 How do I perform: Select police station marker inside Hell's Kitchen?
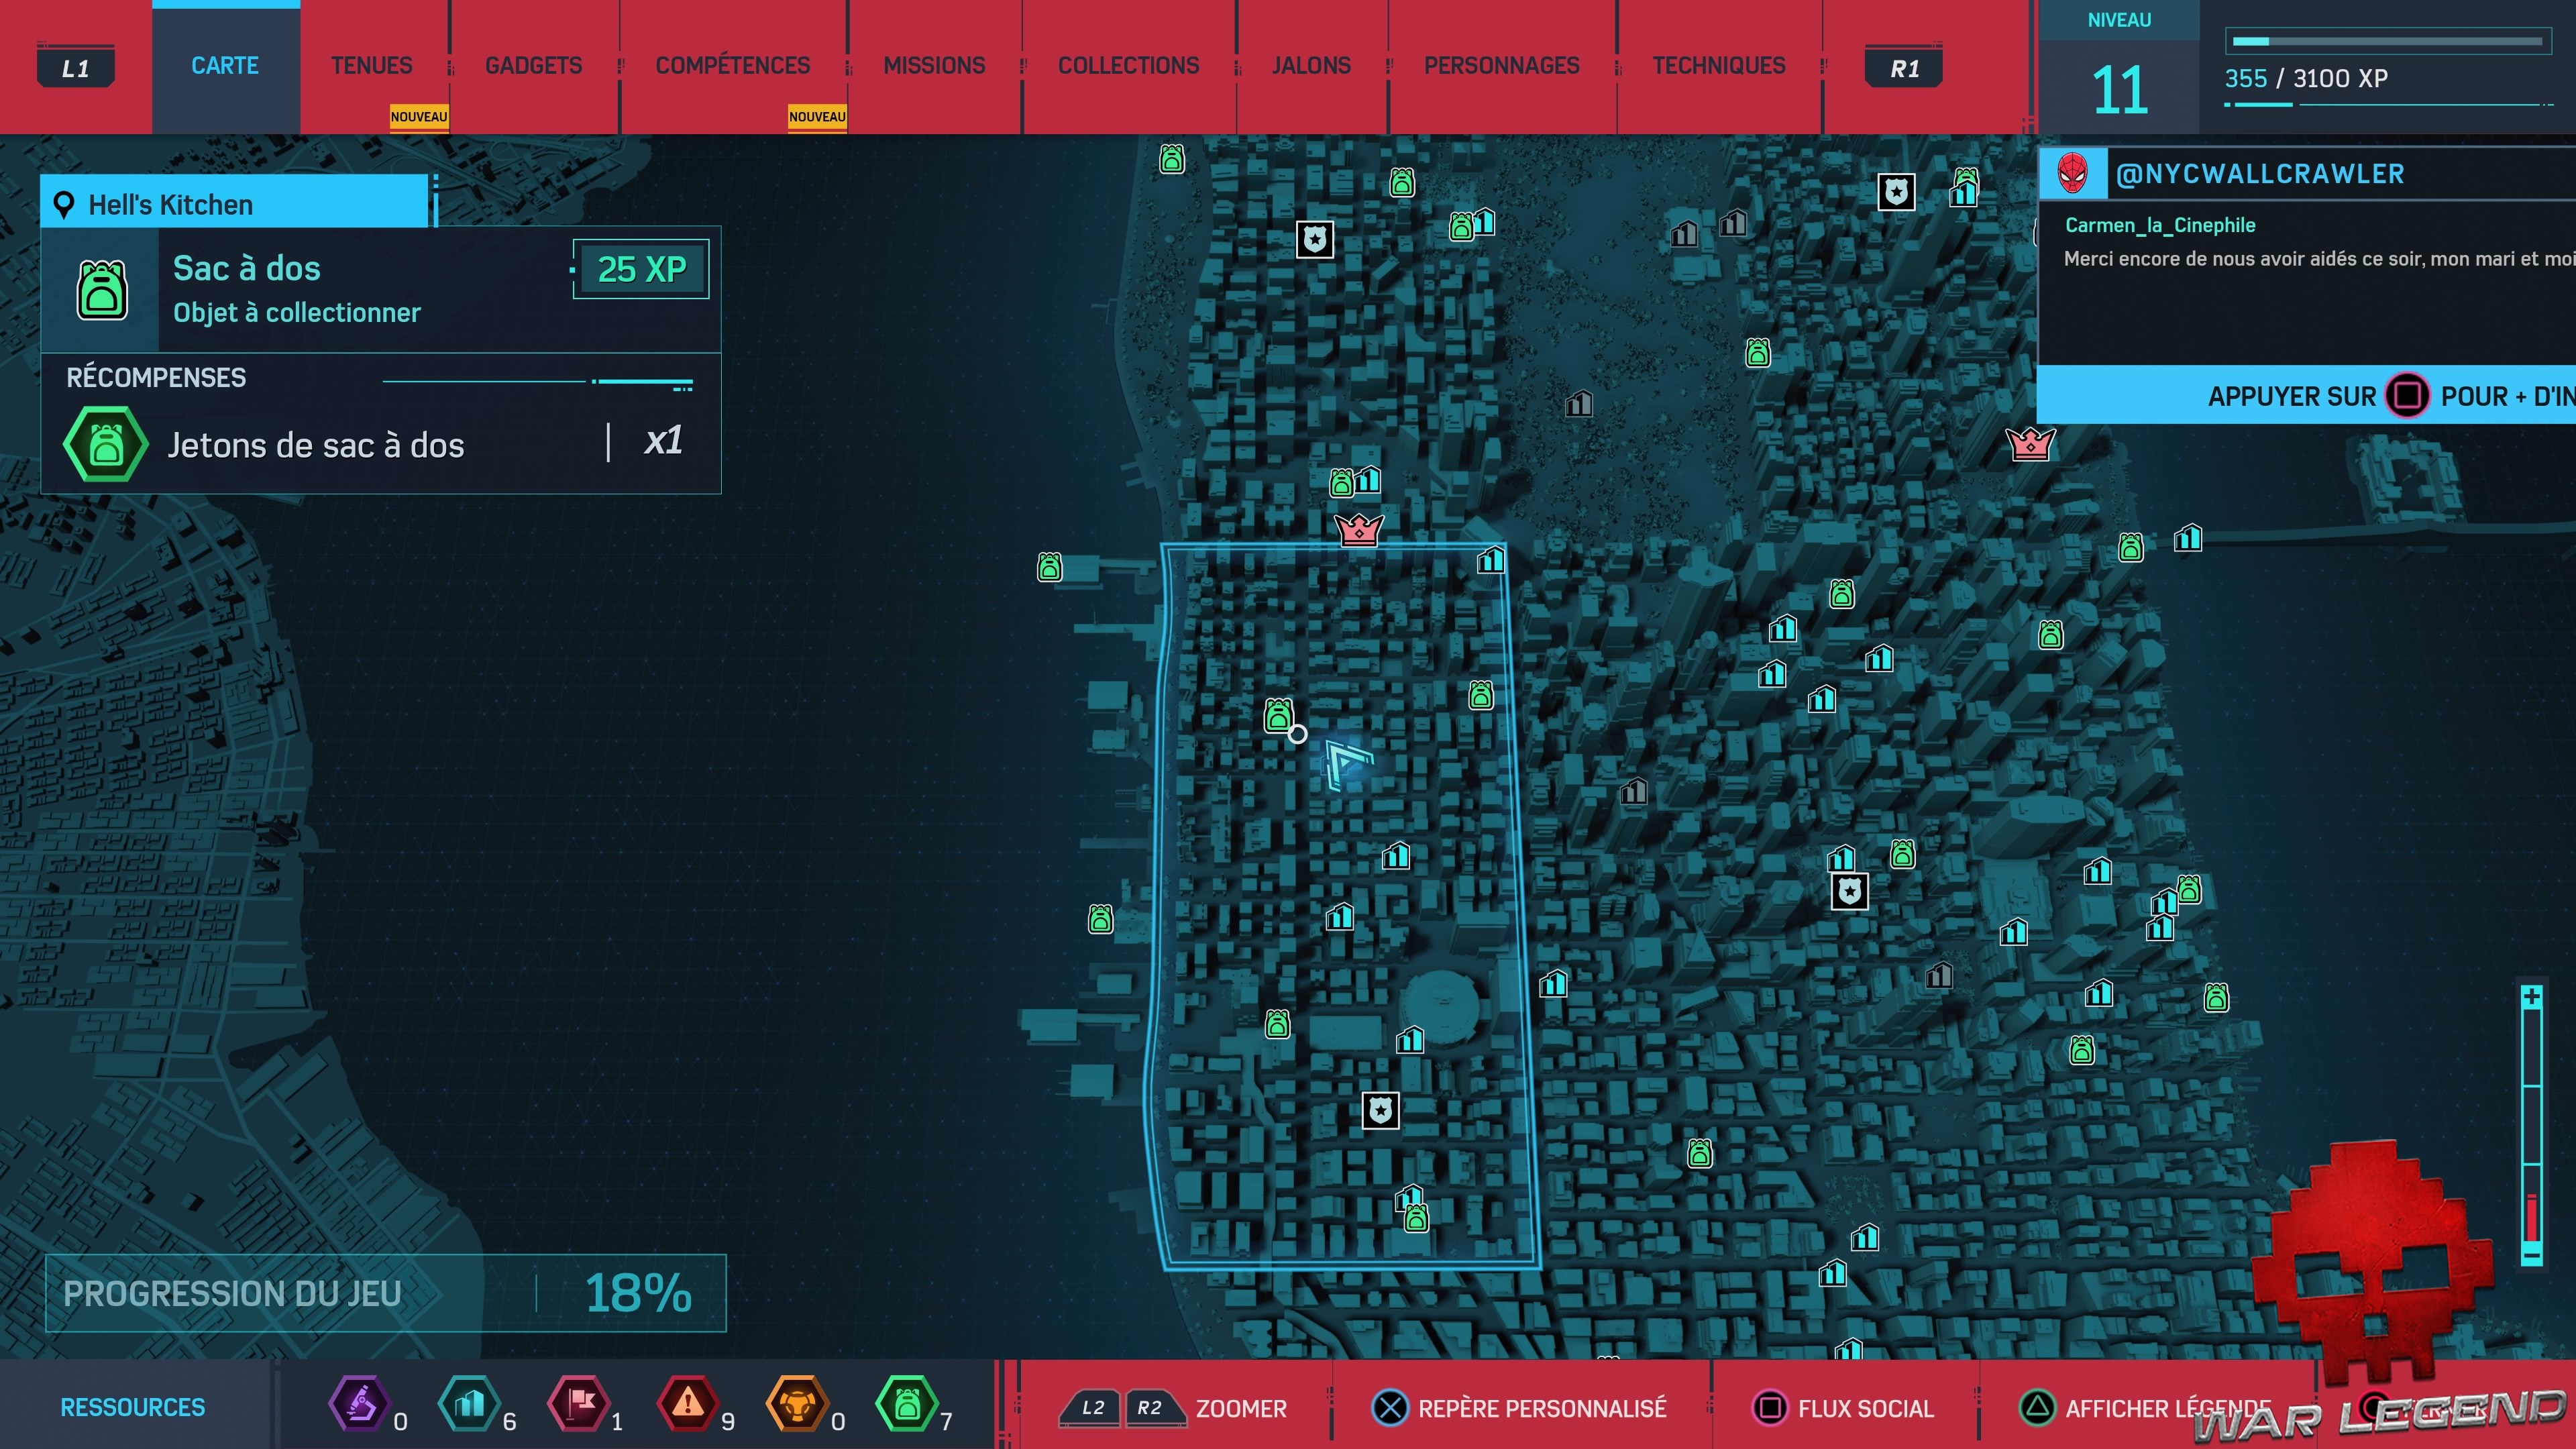1380,1109
